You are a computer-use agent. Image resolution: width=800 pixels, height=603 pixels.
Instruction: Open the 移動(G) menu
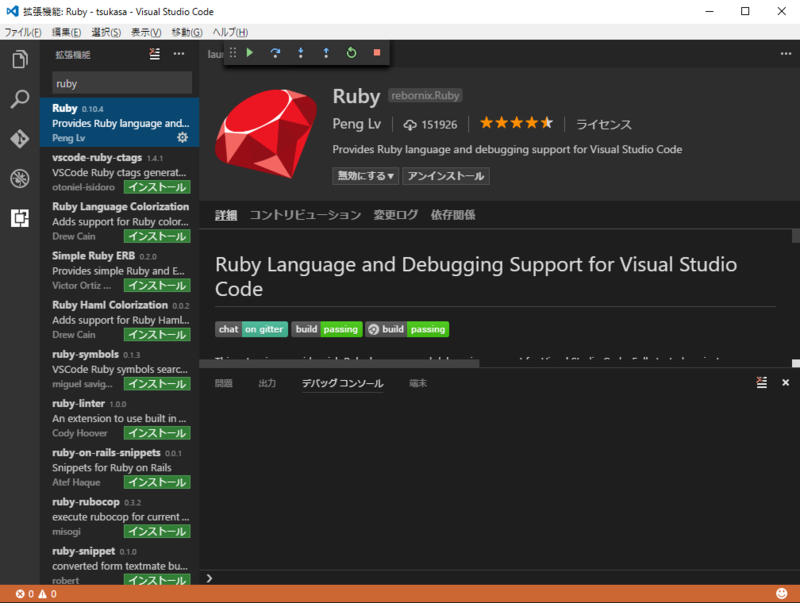click(187, 32)
